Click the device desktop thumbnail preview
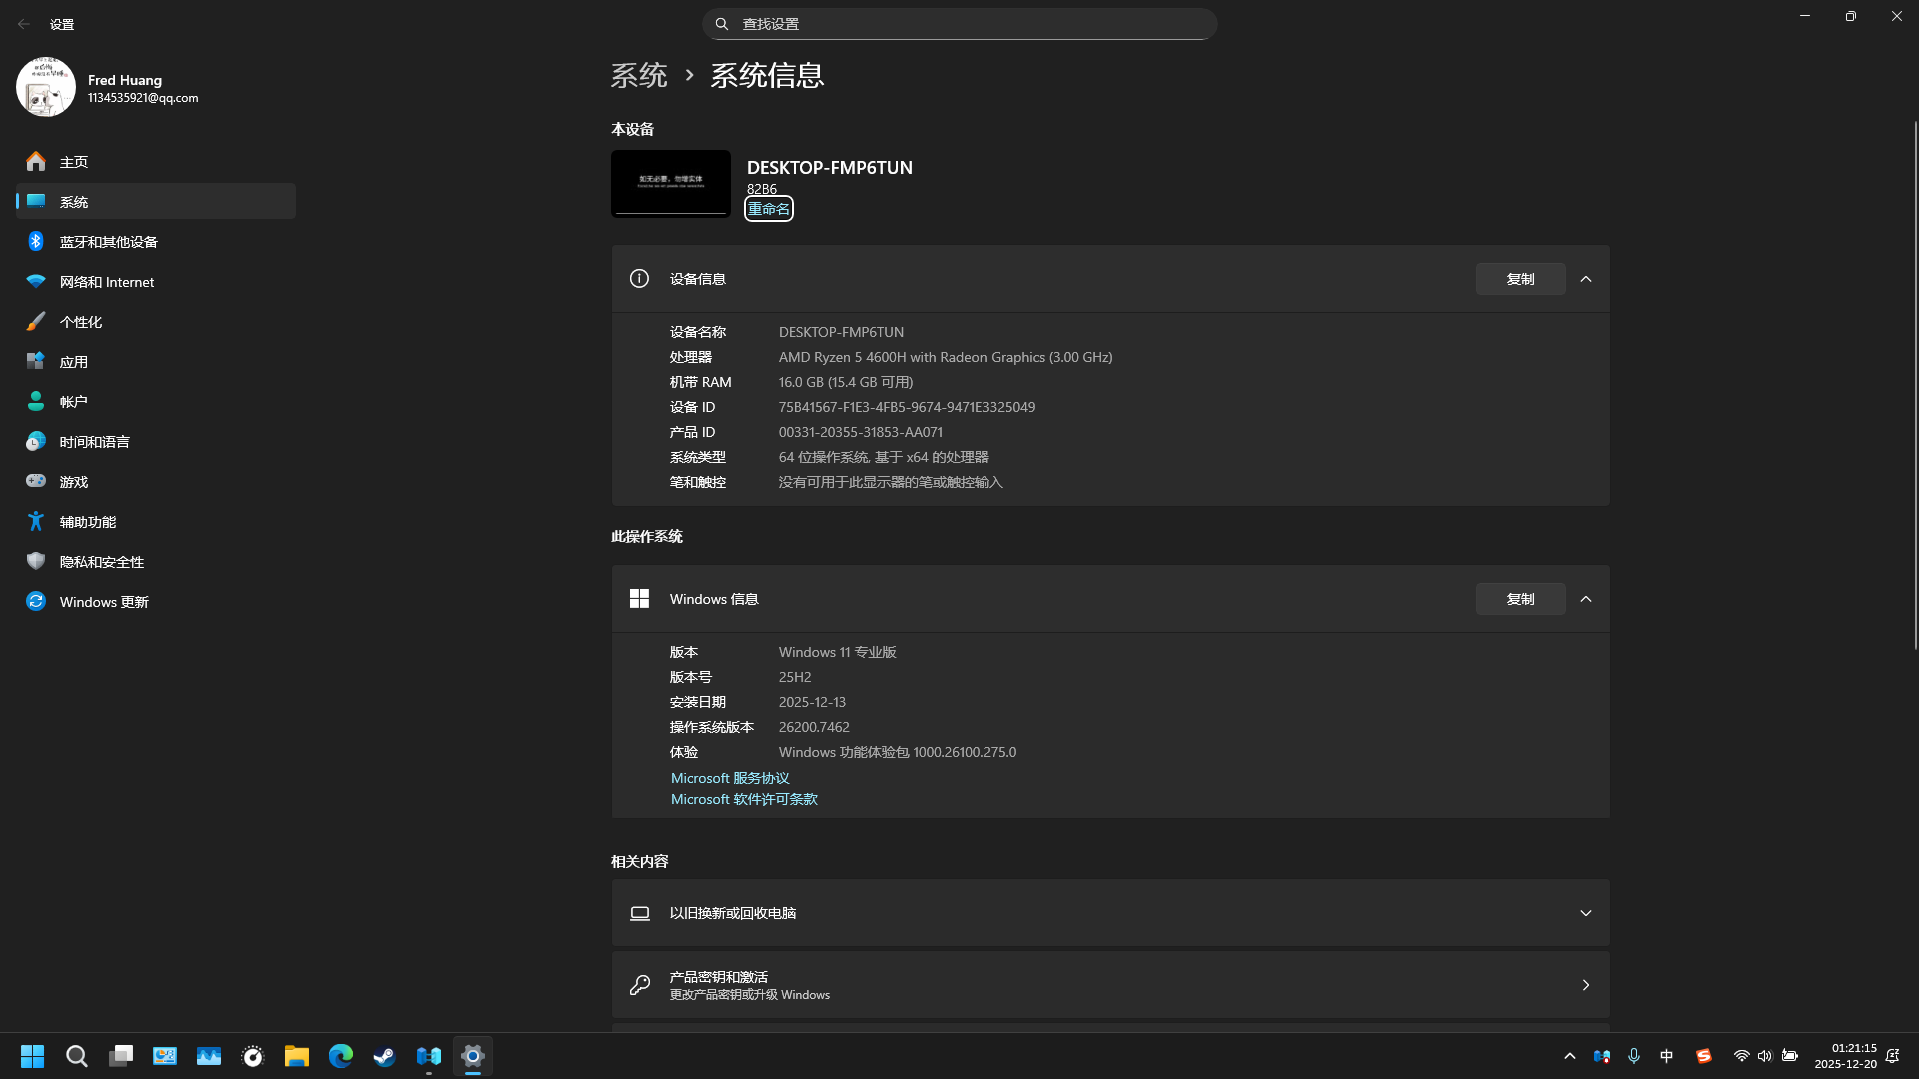Image resolution: width=1919 pixels, height=1079 pixels. coord(671,183)
